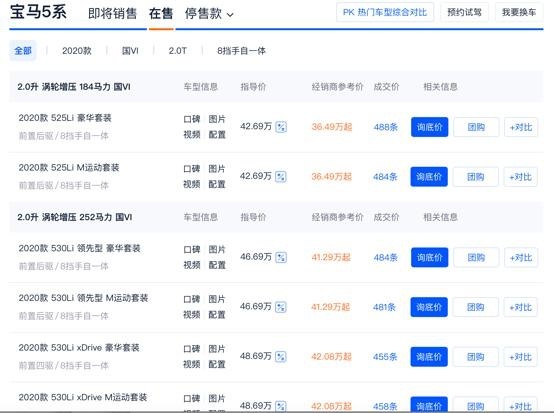This screenshot has height=413, width=554.
Task: Filter by 8挡手自一体 transmission
Action: 241,51
